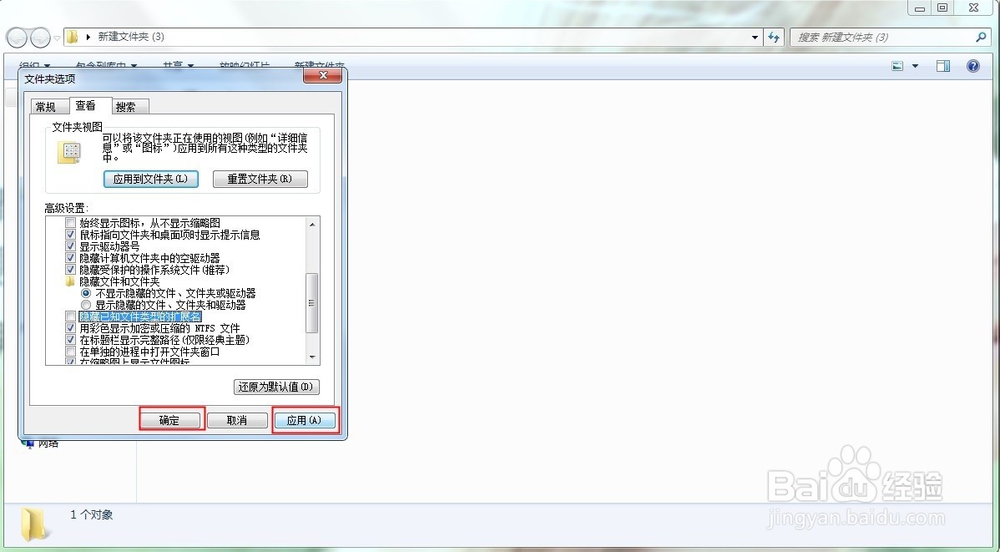The width and height of the screenshot is (1000, 552).
Task: Maximize the Explorer window
Action: 943,8
